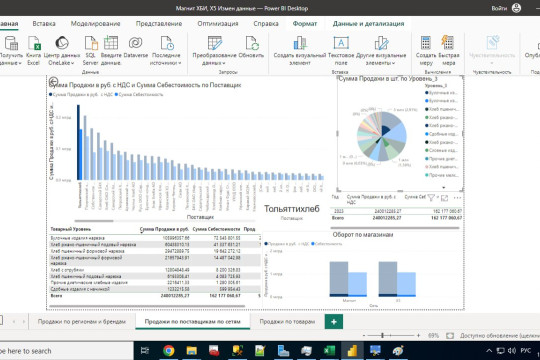Expand pie chart legend down arrow

(x=444, y=187)
